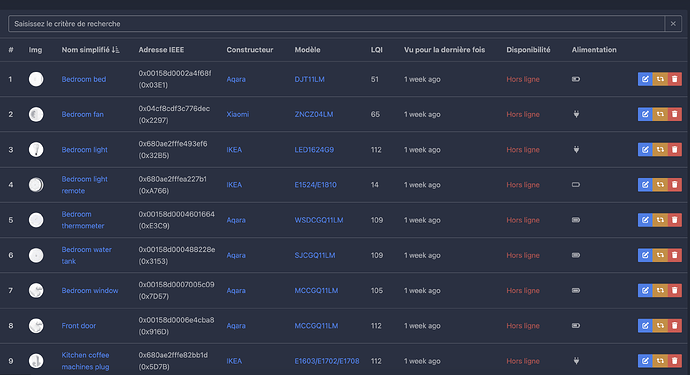Sort by Disponibilité column header
690x375 pixels.
[528, 50]
